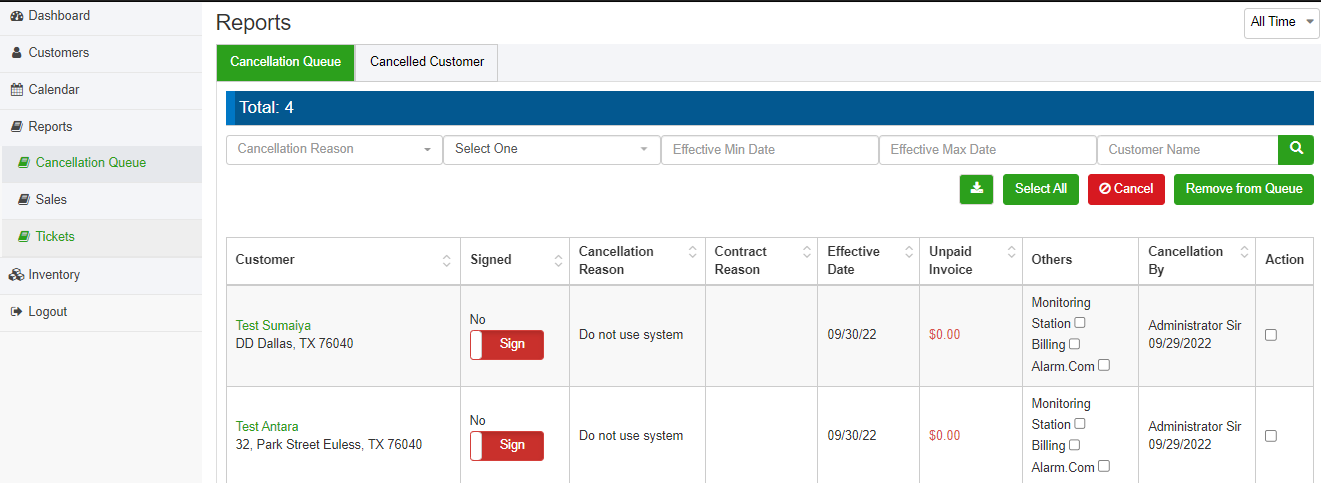Open Customers from the sidebar
Image resolution: width=1321 pixels, height=483 pixels.
[x=58, y=53]
